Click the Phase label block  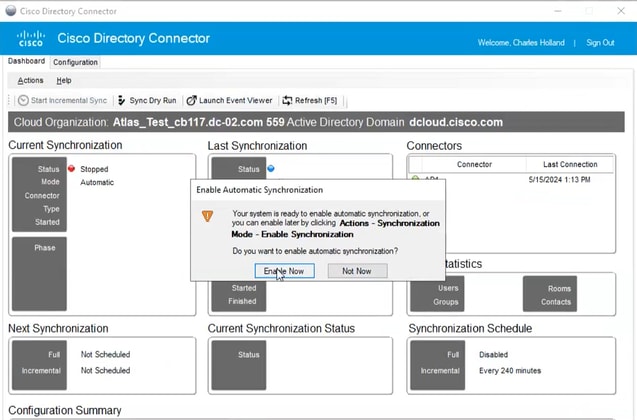39,274
